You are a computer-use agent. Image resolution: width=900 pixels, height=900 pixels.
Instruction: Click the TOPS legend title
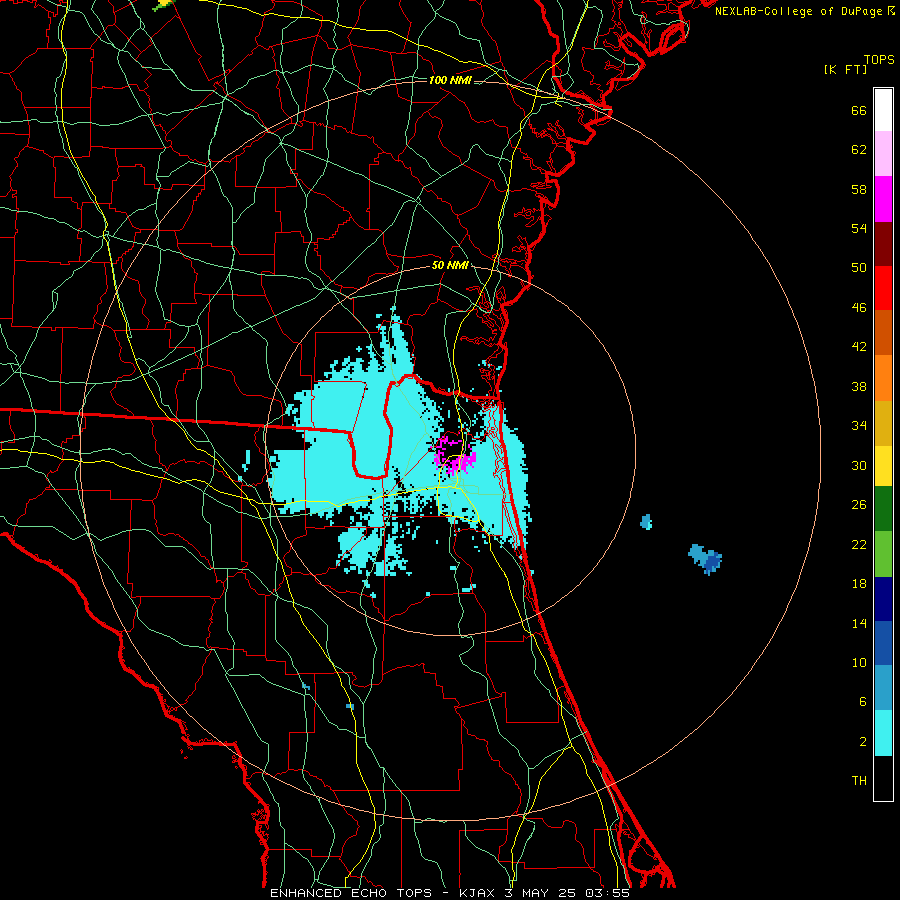[x=879, y=60]
